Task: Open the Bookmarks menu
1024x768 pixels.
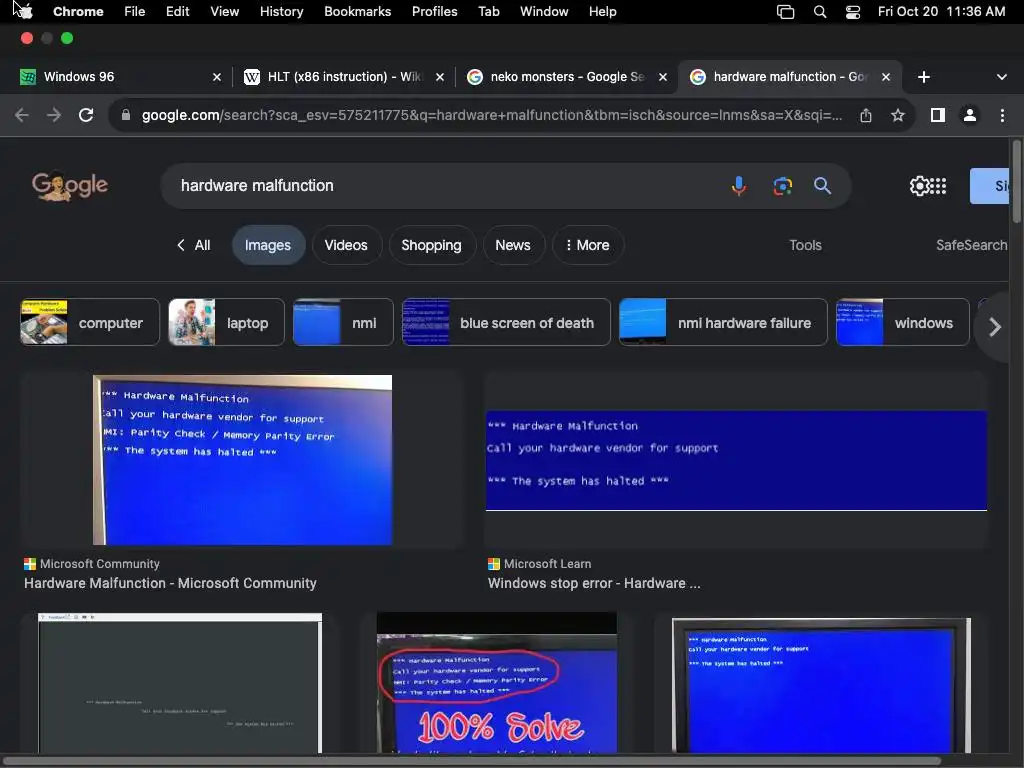Action: [357, 11]
